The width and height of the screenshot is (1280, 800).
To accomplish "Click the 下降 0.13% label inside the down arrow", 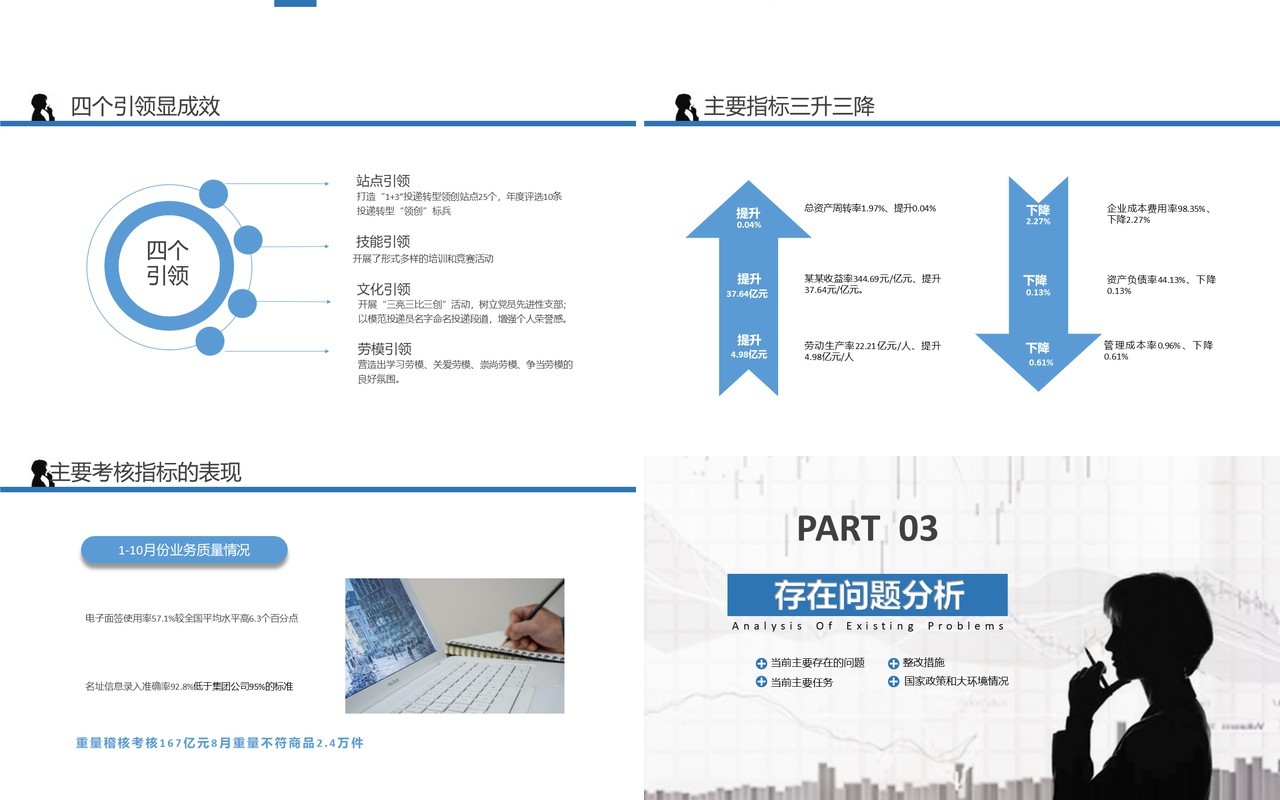I will 1037,285.
